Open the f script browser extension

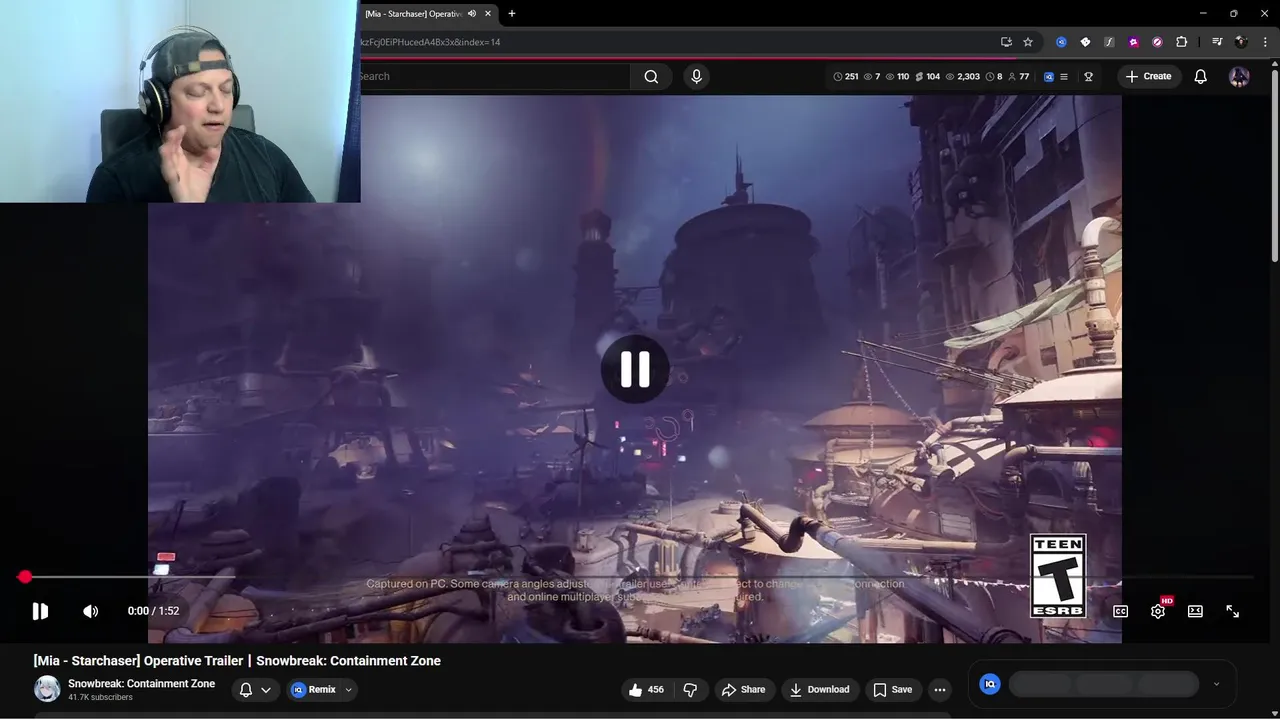[x=1109, y=42]
